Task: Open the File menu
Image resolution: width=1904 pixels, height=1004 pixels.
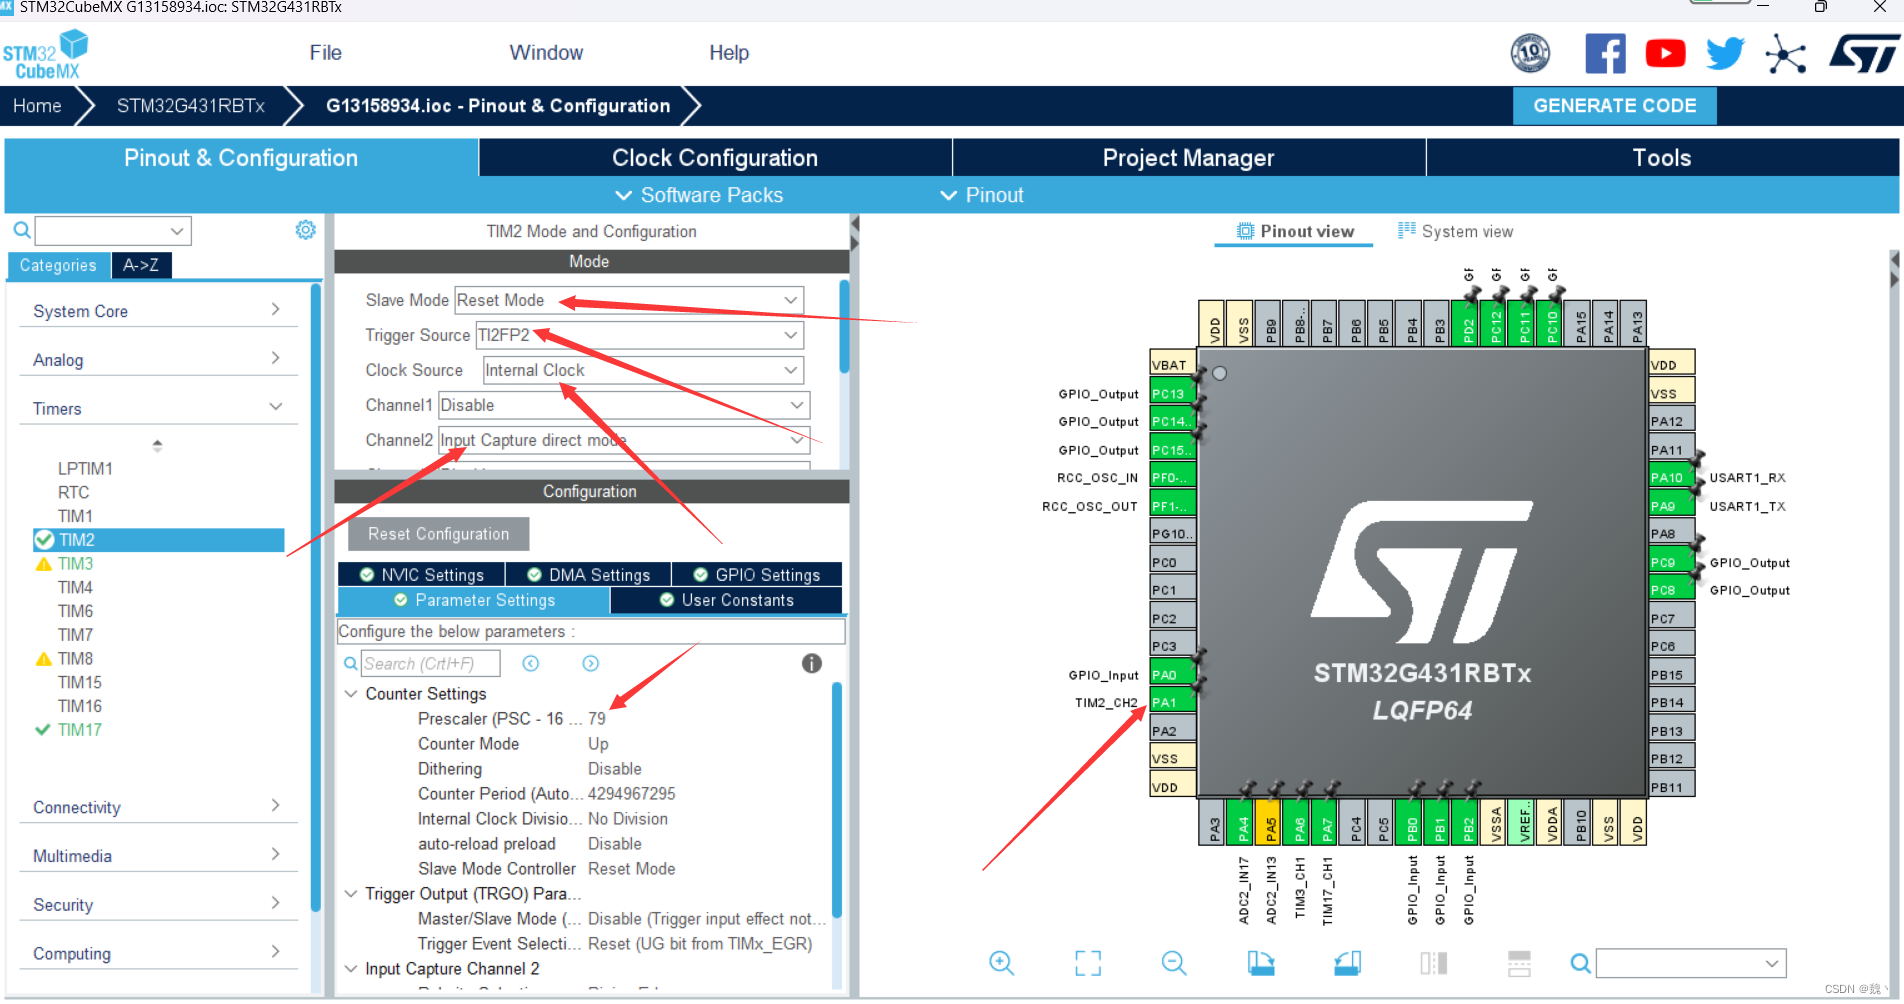Action: tap(325, 53)
